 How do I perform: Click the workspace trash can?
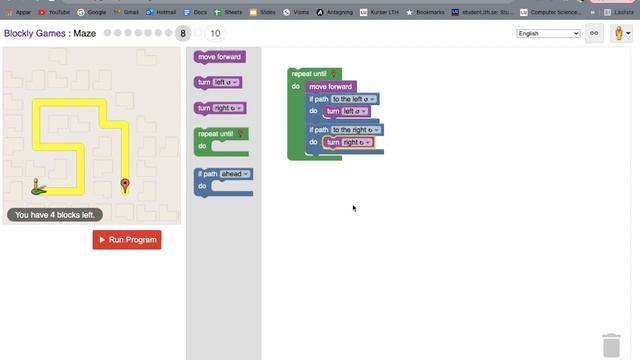coord(611,345)
